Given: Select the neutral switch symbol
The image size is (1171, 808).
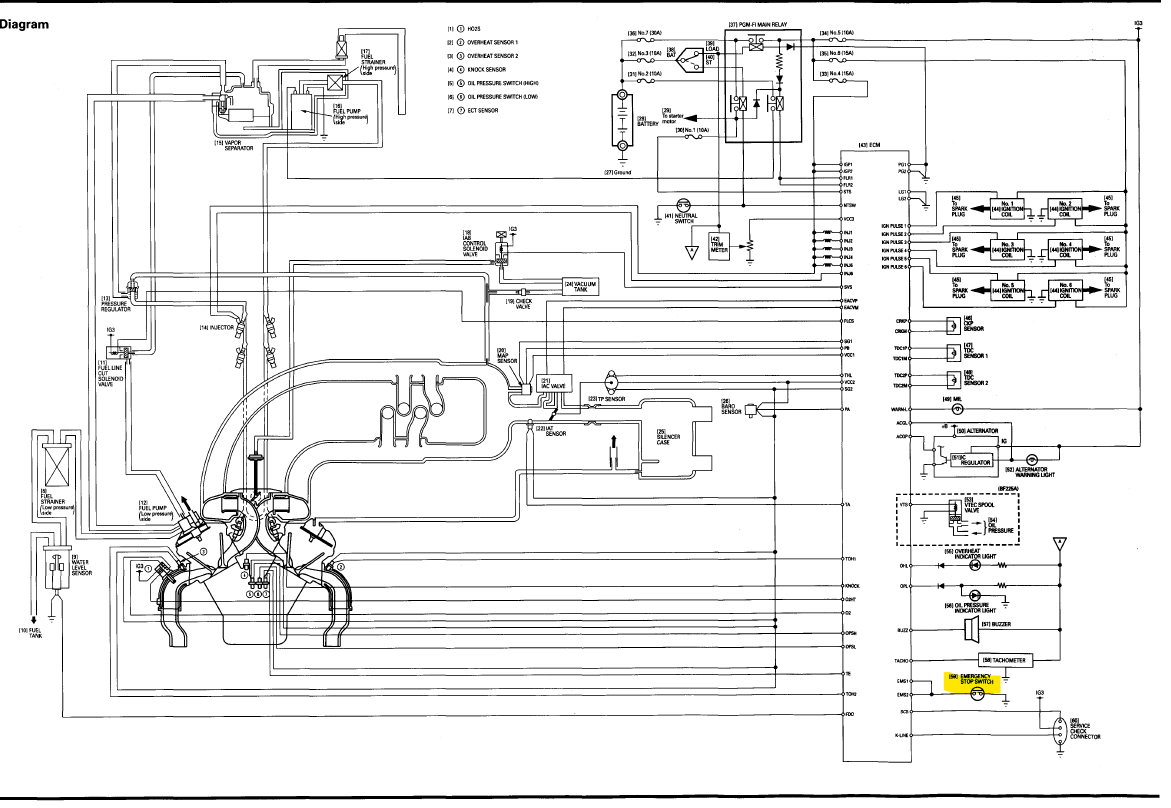Looking at the screenshot, I should [x=683, y=205].
